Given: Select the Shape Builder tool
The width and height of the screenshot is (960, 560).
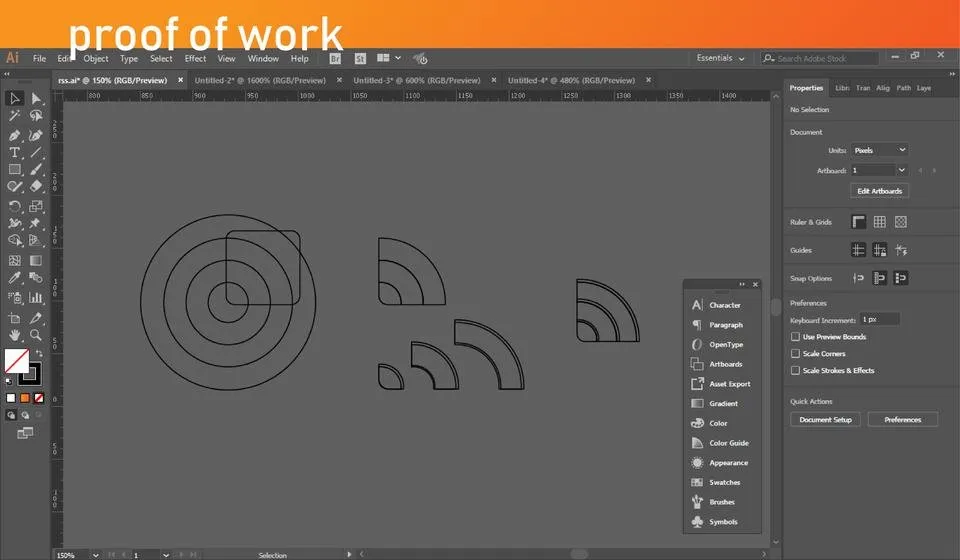Looking at the screenshot, I should (14, 241).
